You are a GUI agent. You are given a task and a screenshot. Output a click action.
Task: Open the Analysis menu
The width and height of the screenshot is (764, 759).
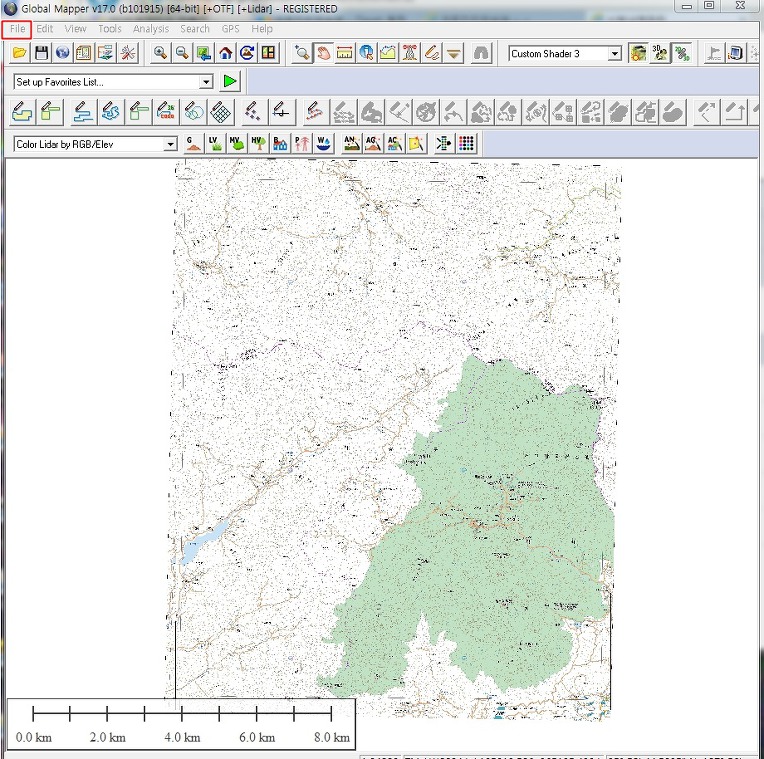[x=151, y=29]
